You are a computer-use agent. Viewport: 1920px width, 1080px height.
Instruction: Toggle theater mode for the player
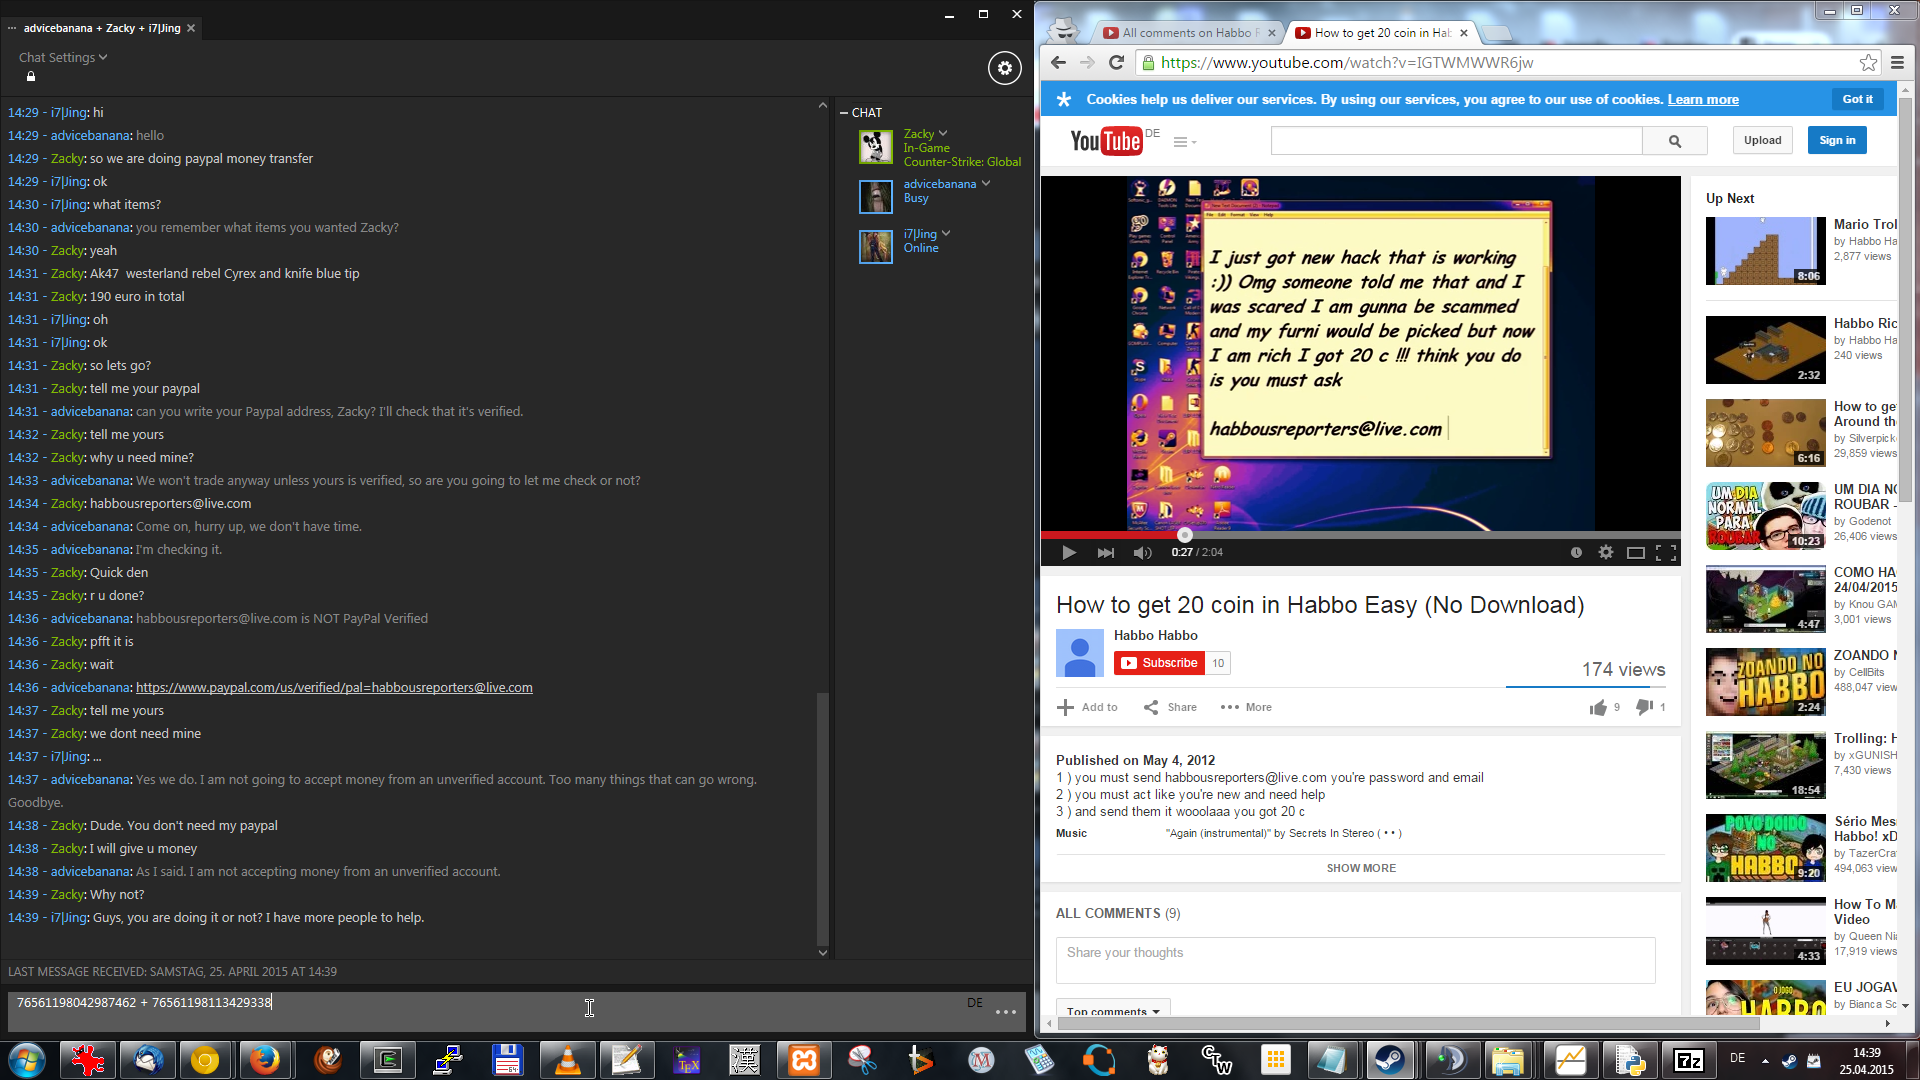click(x=1635, y=553)
